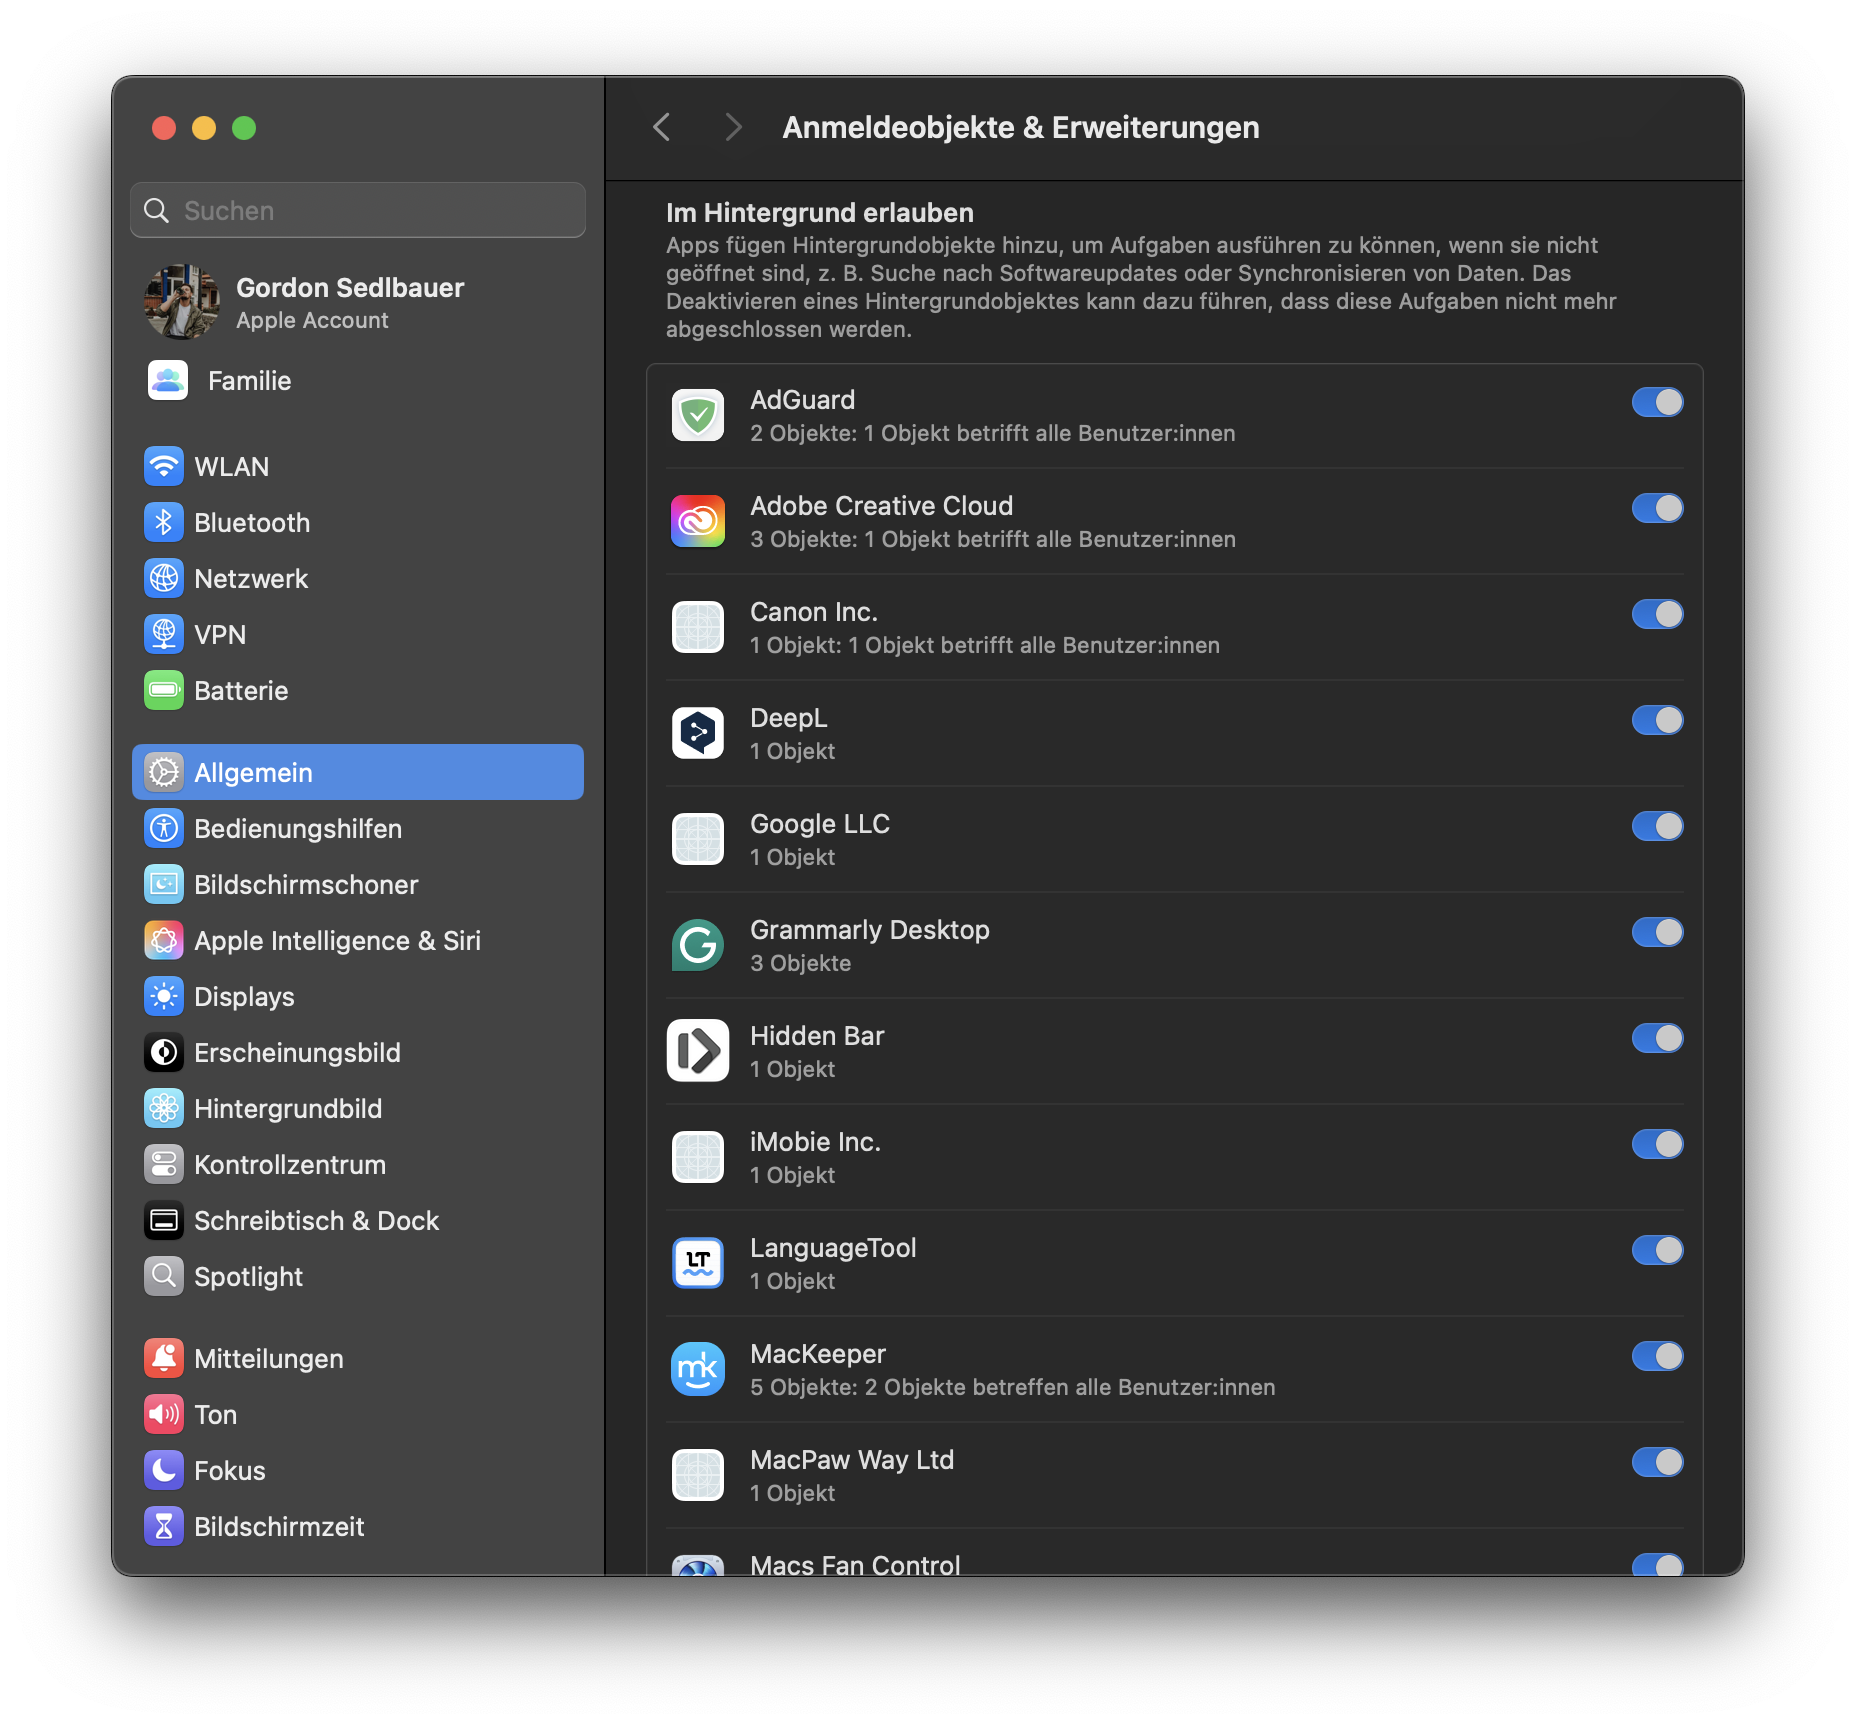The image size is (1856, 1724).
Task: Go back using the left chevron
Action: (x=661, y=127)
